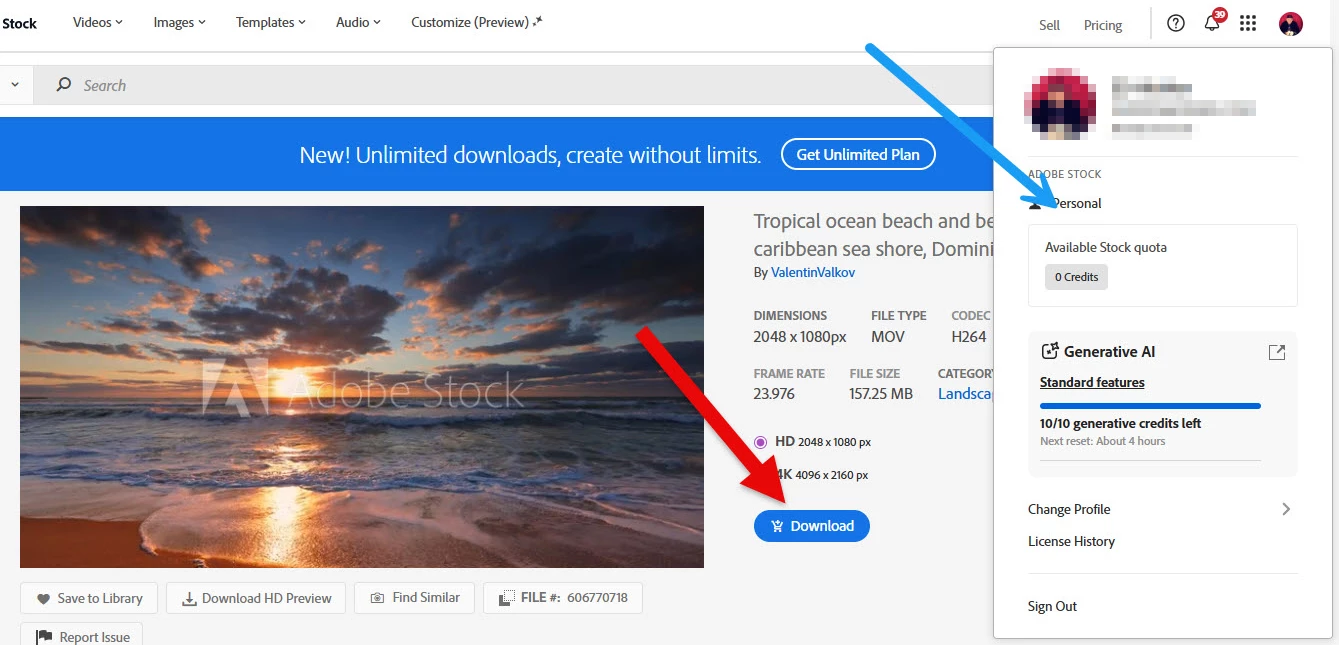Expand the Templates menu

(271, 22)
